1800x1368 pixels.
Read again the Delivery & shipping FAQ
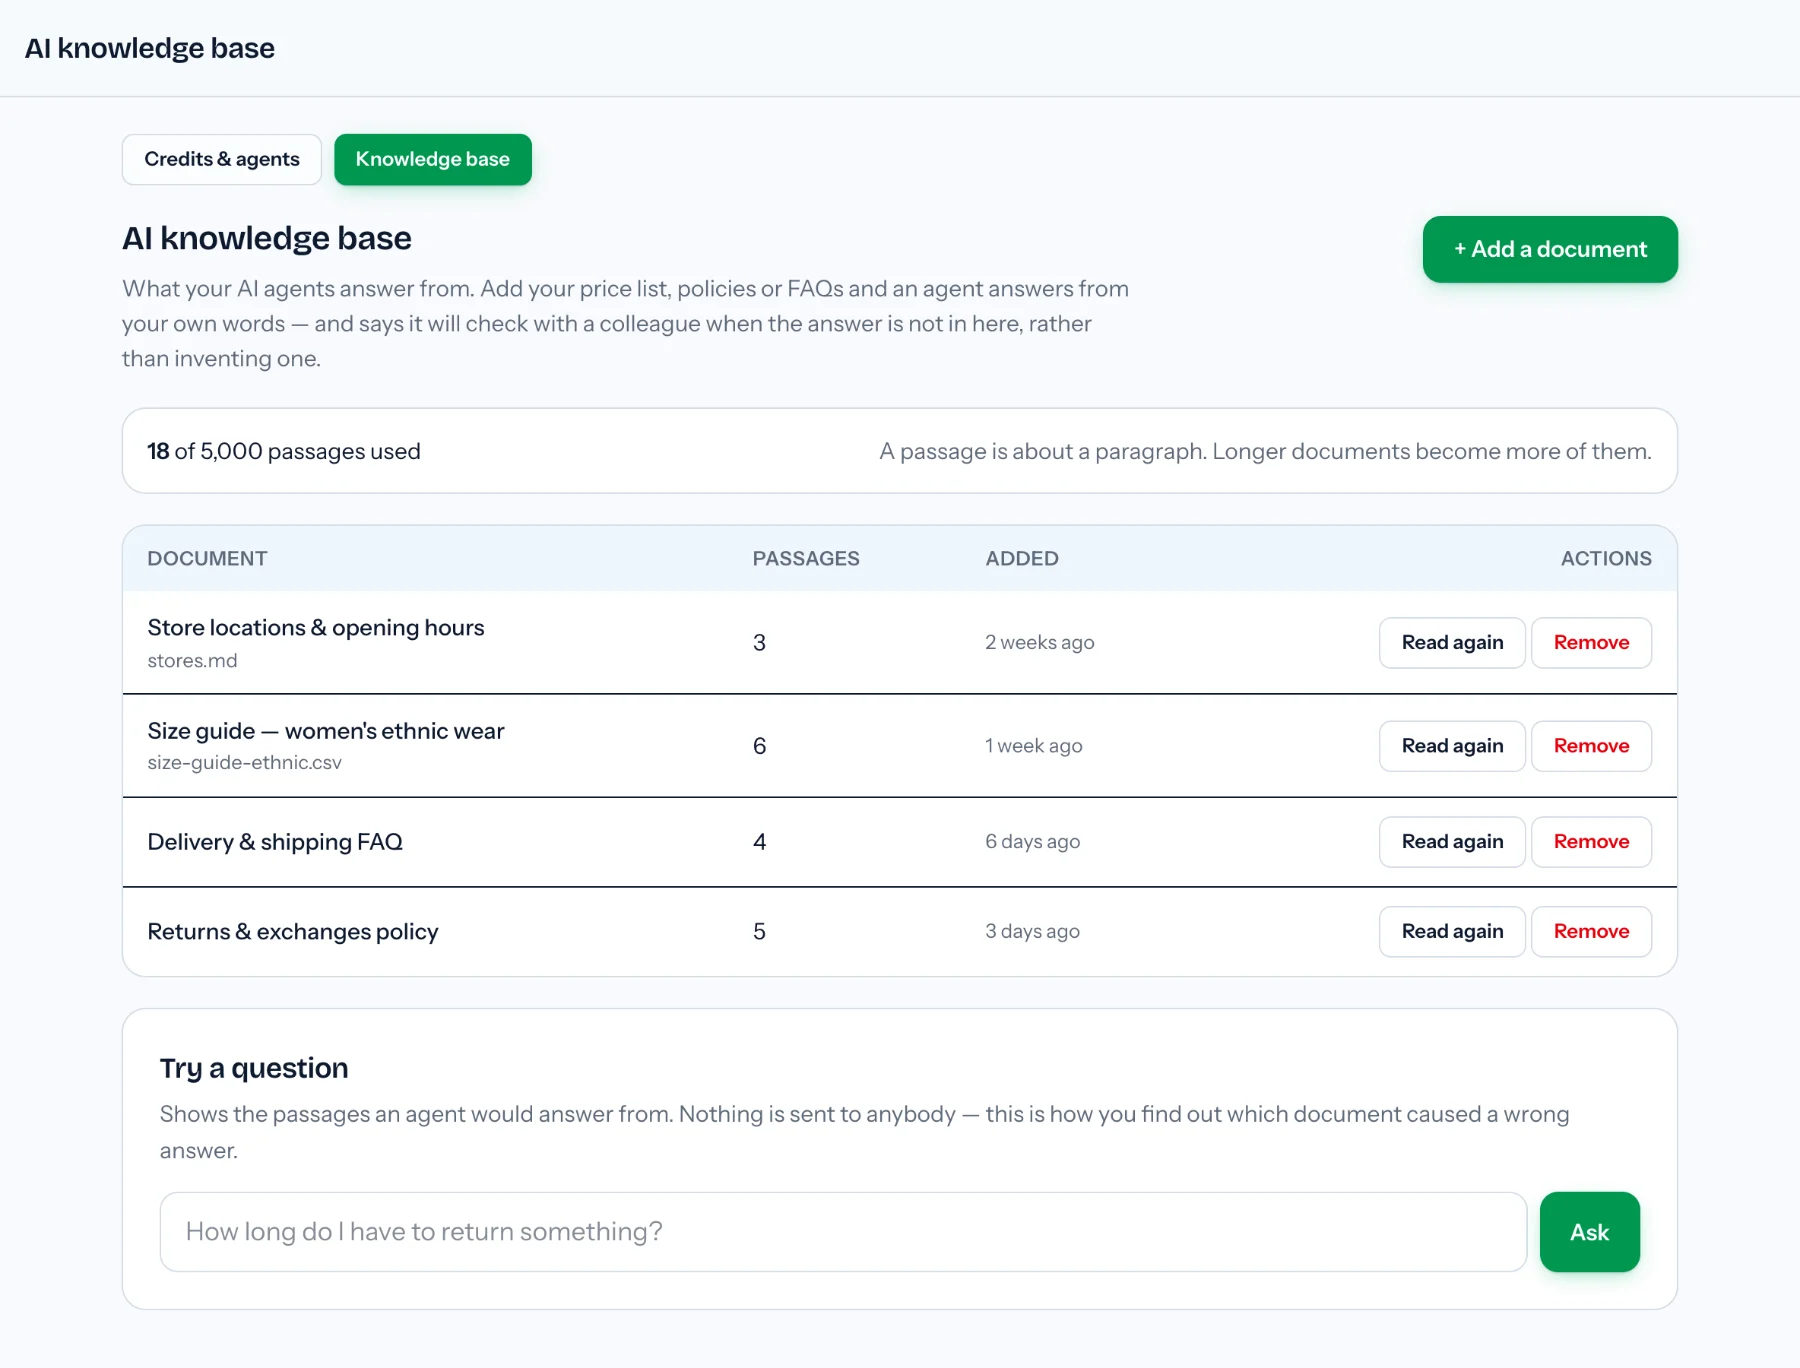tap(1452, 842)
